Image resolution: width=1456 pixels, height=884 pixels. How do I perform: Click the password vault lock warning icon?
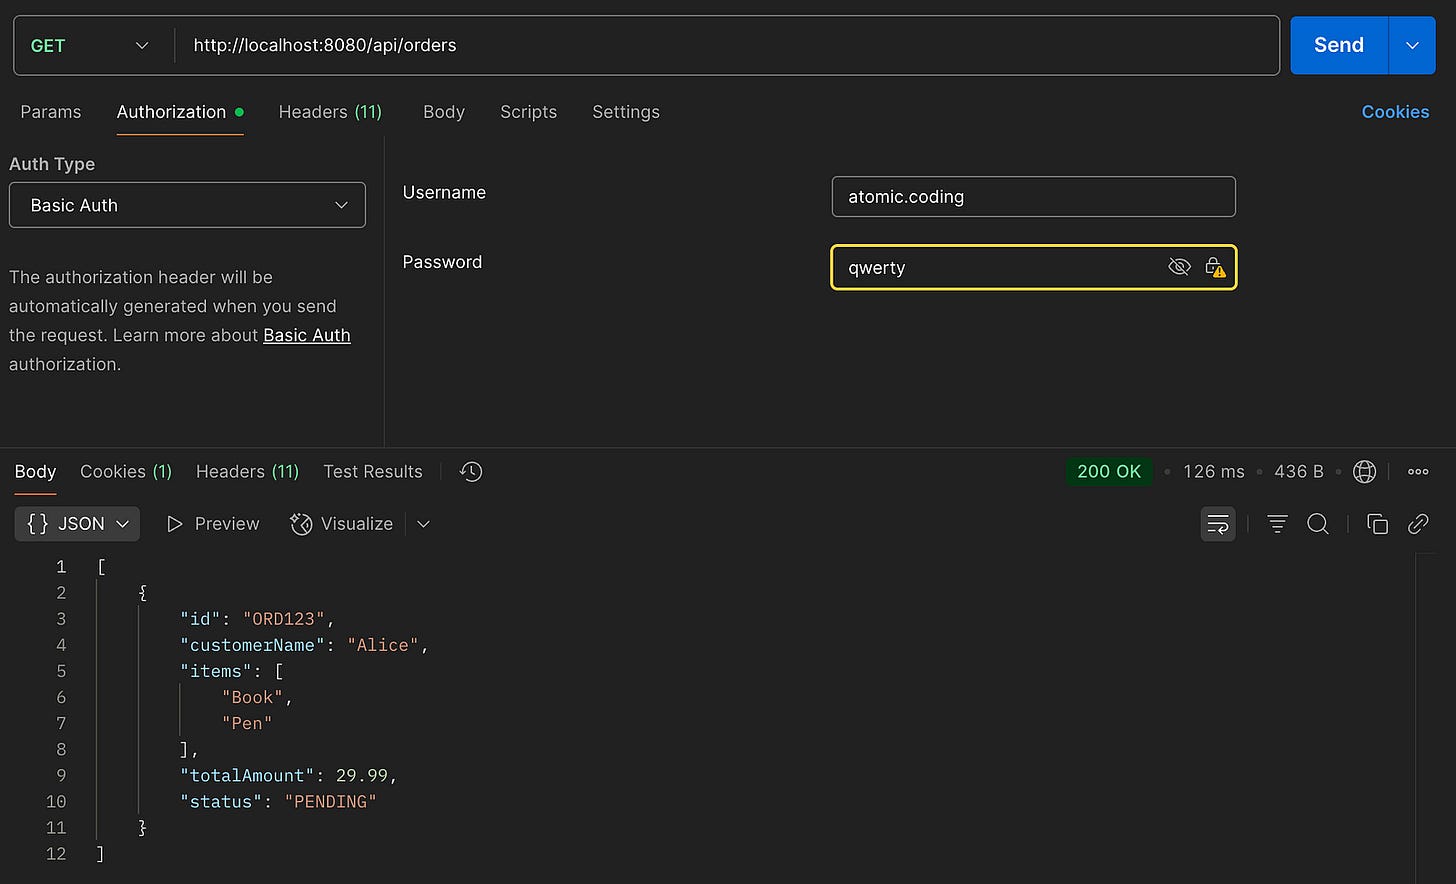point(1214,267)
